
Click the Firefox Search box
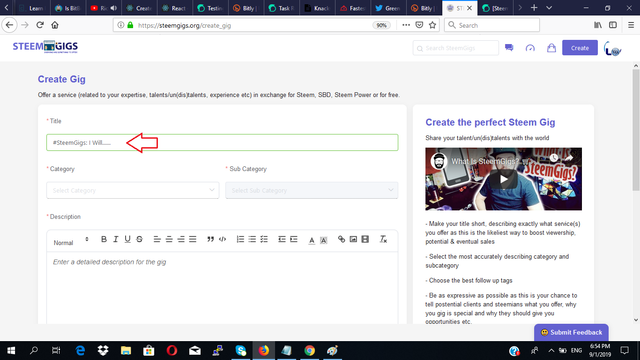(492, 25)
